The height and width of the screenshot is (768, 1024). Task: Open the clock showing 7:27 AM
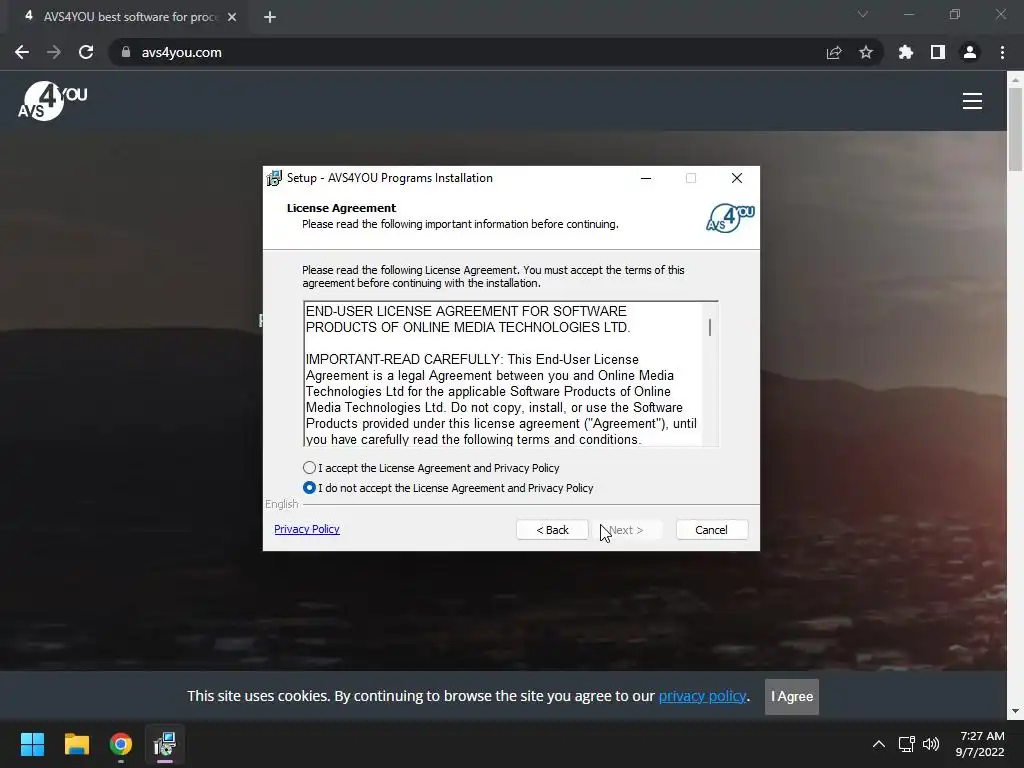point(980,744)
